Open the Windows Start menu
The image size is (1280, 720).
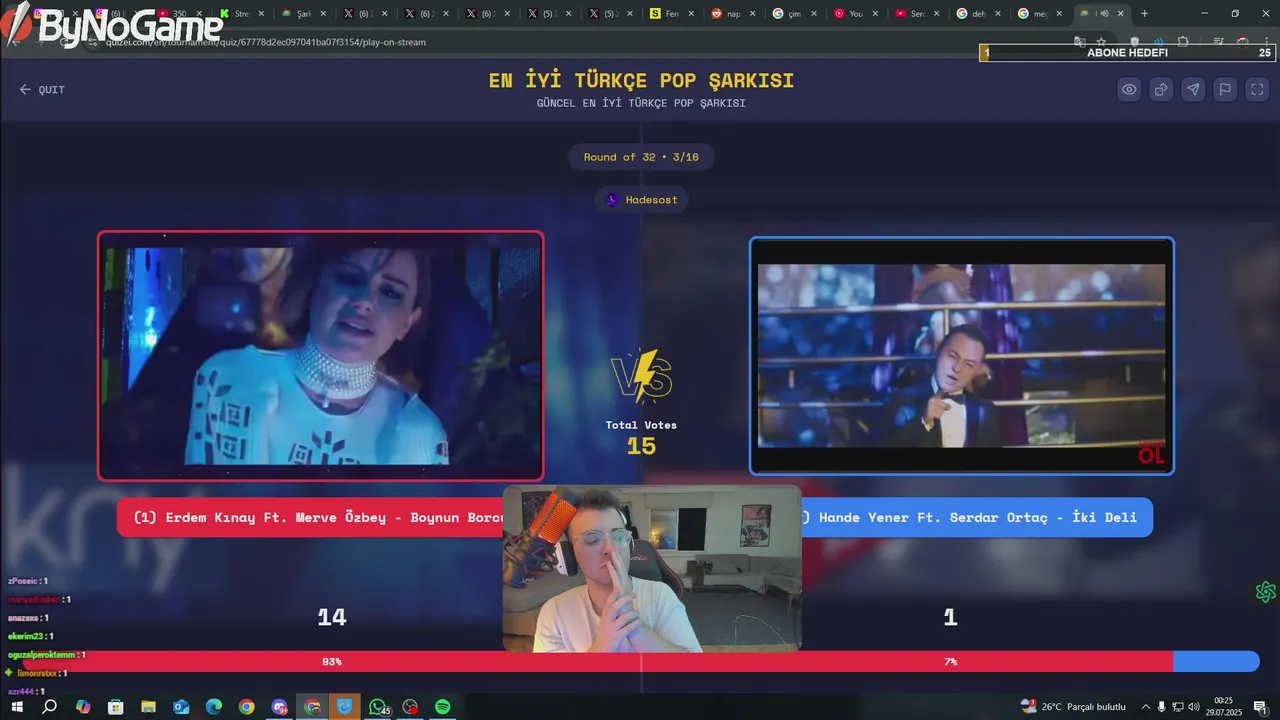point(16,707)
